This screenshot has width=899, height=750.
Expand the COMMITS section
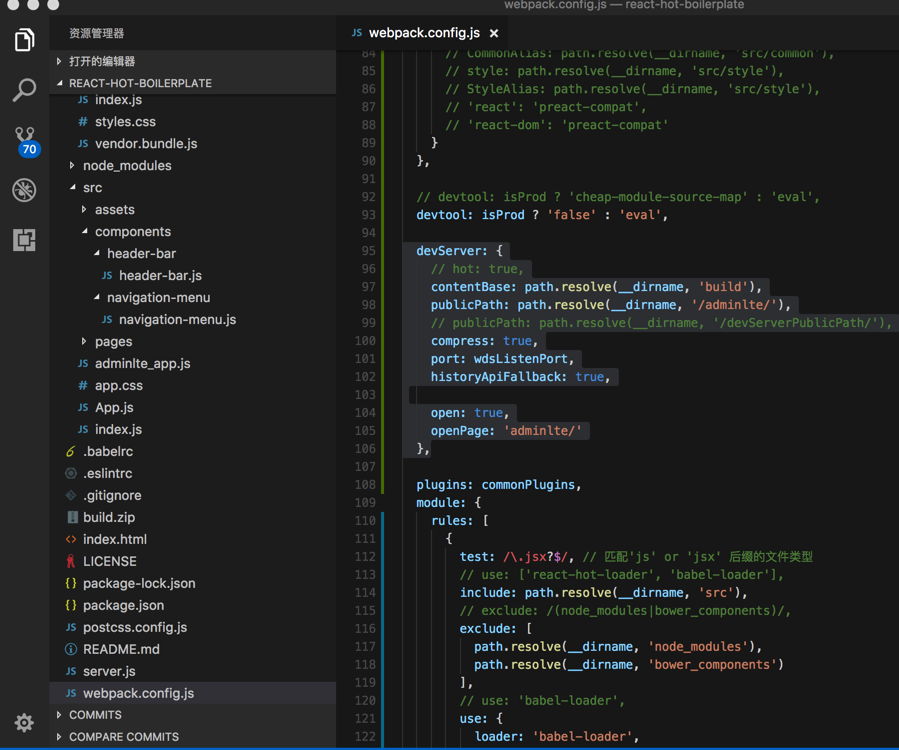click(x=95, y=715)
